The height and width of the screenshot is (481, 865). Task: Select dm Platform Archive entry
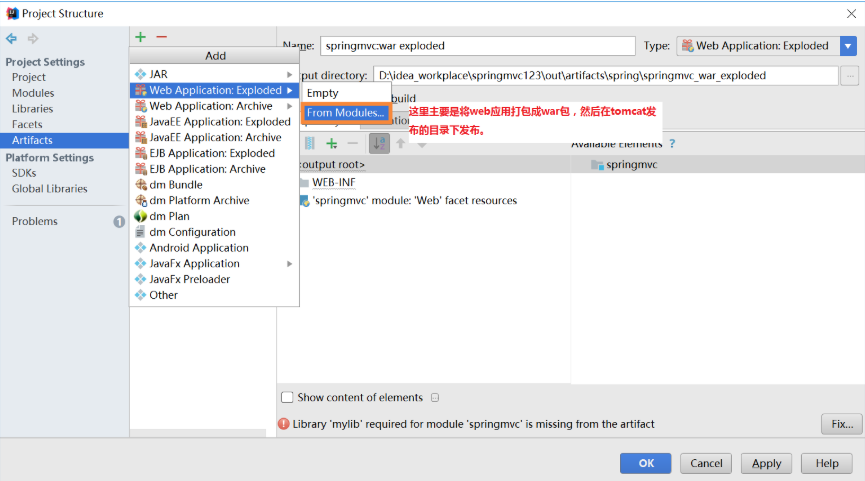(x=215, y=200)
